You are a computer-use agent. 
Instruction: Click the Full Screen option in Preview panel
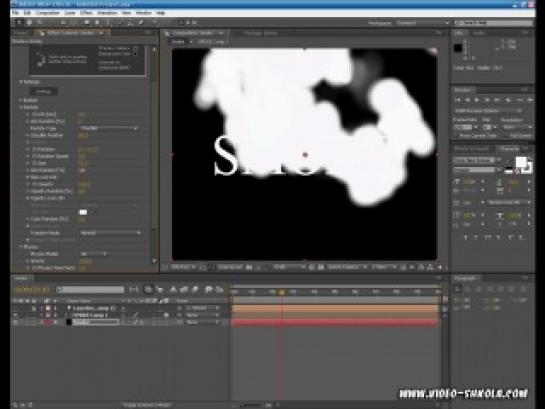[520, 136]
